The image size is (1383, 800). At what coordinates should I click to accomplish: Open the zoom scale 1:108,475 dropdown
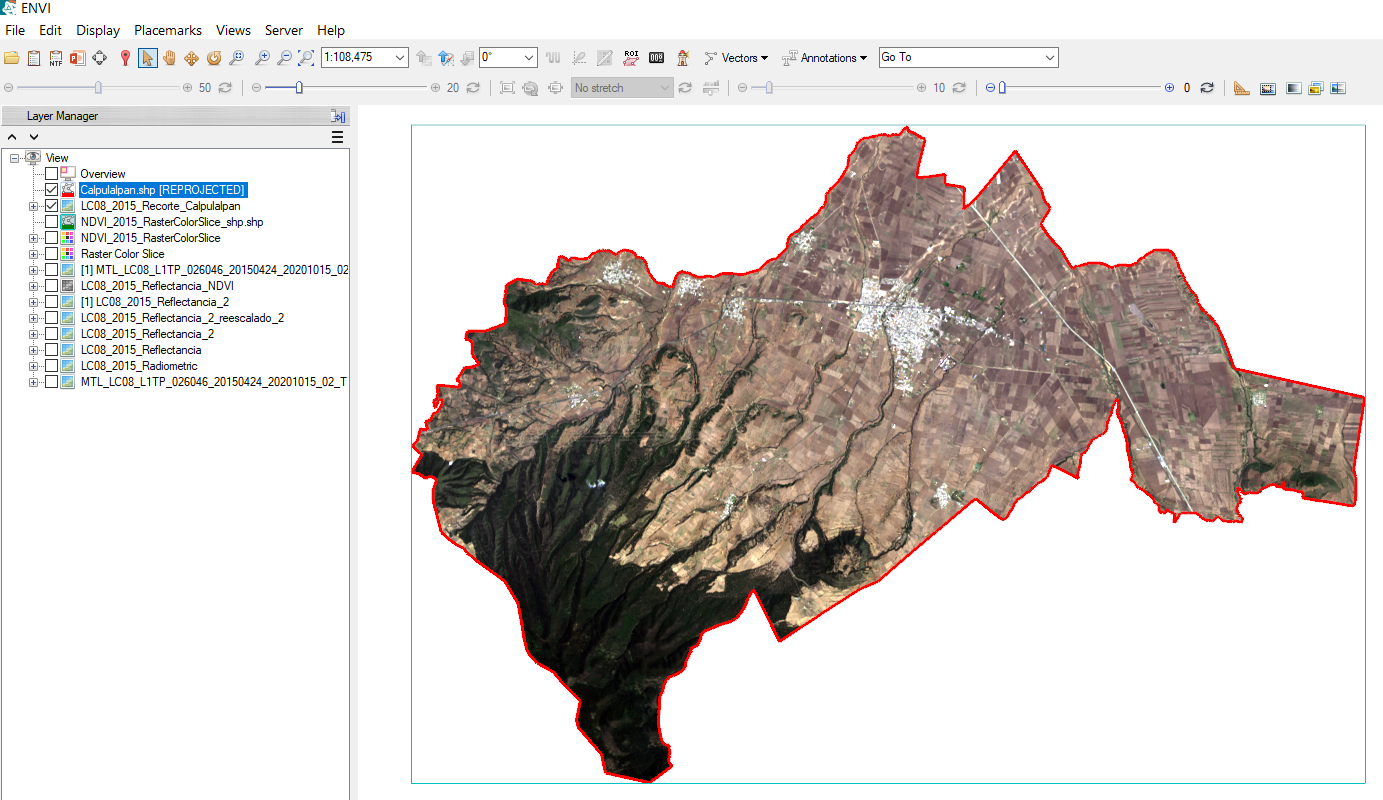click(x=400, y=58)
